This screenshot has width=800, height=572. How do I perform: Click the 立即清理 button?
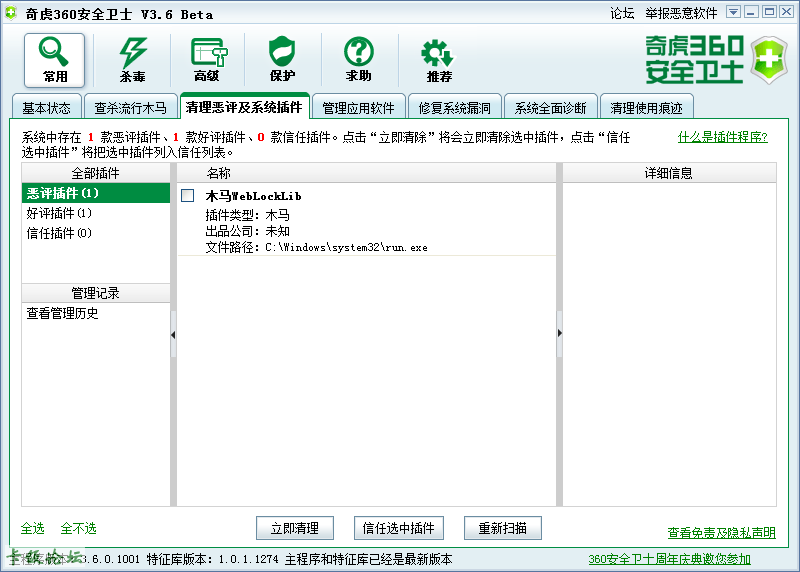click(x=295, y=528)
